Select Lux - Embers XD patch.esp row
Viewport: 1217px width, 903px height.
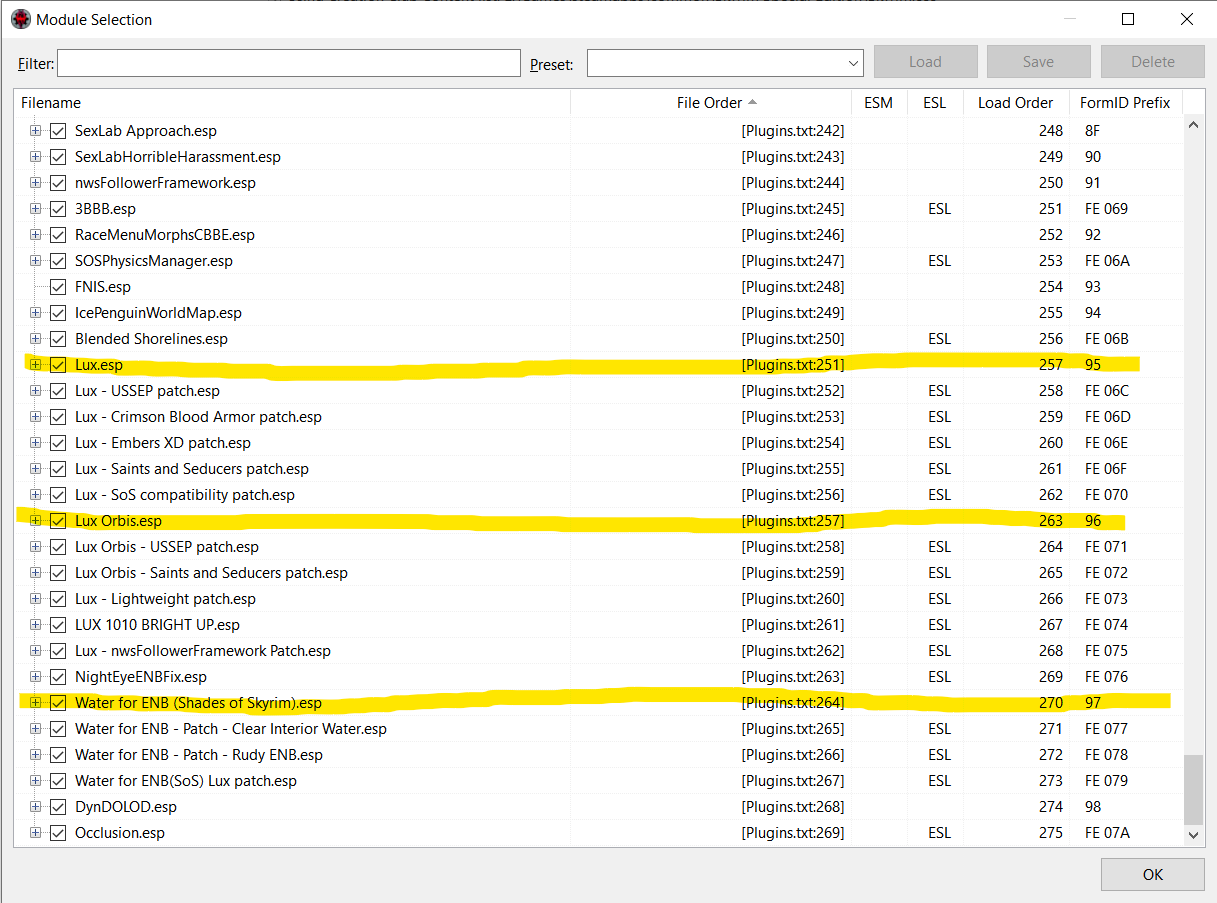click(x=599, y=443)
